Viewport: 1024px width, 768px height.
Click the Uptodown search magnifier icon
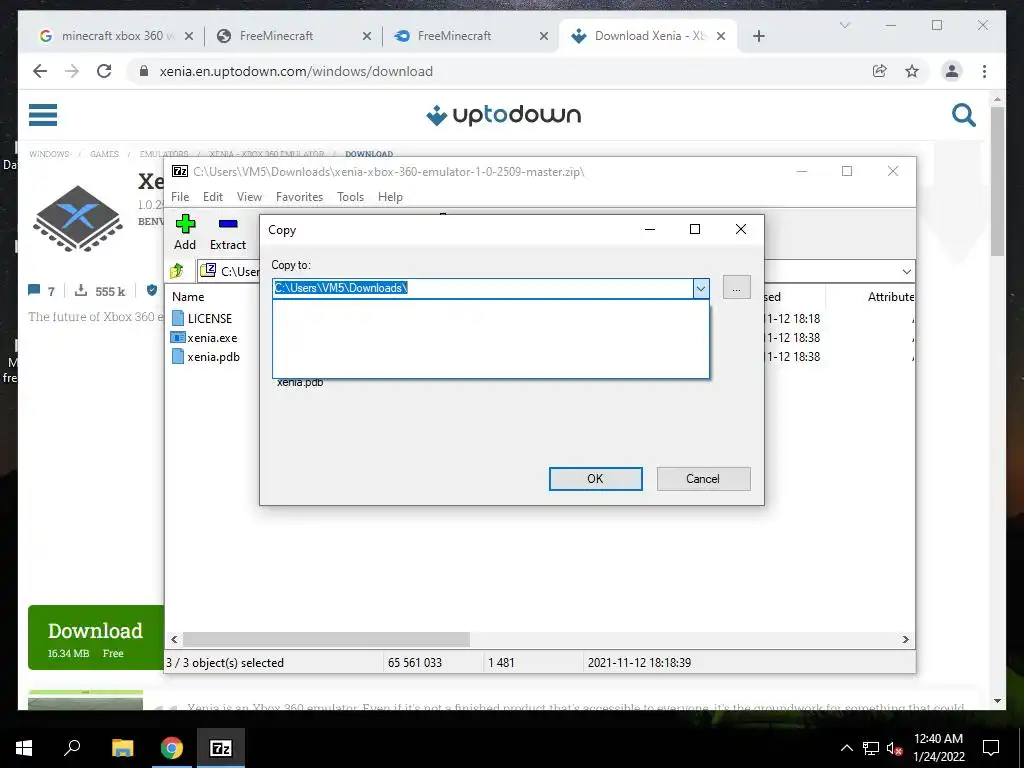963,116
